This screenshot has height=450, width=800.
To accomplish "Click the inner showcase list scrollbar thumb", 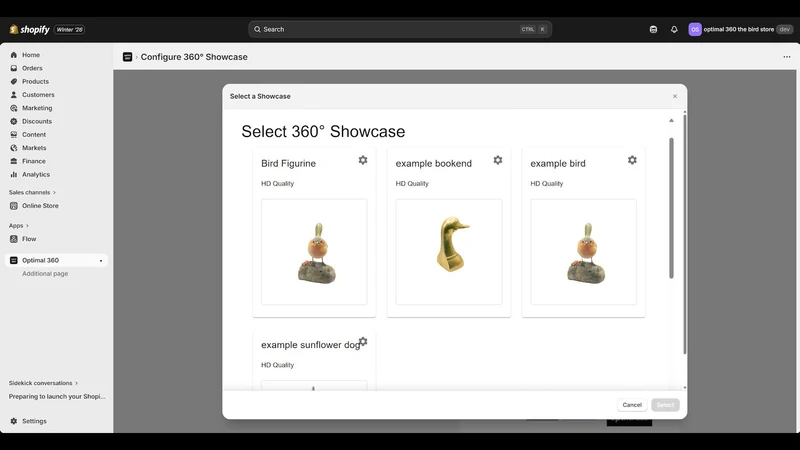I will 671,208.
